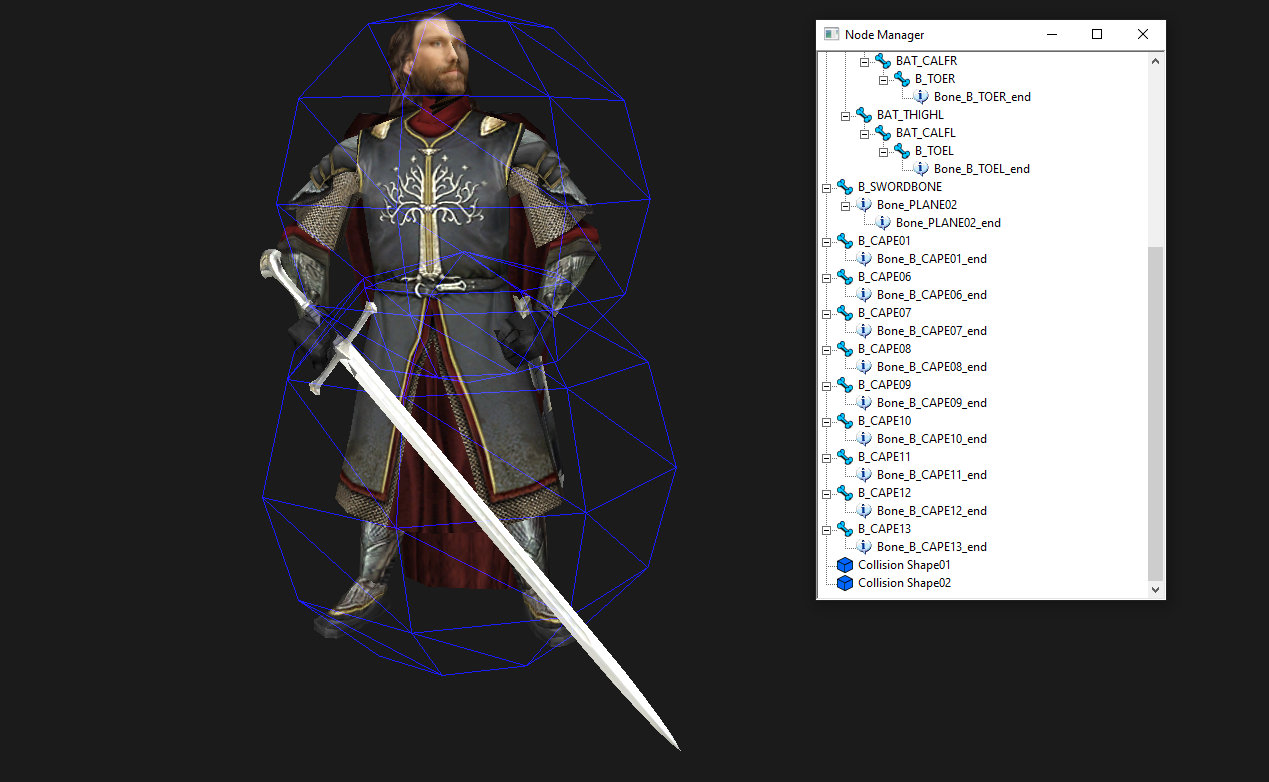Click the Node Manager scrollbar down arrow
This screenshot has width=1269, height=782.
(1156, 590)
